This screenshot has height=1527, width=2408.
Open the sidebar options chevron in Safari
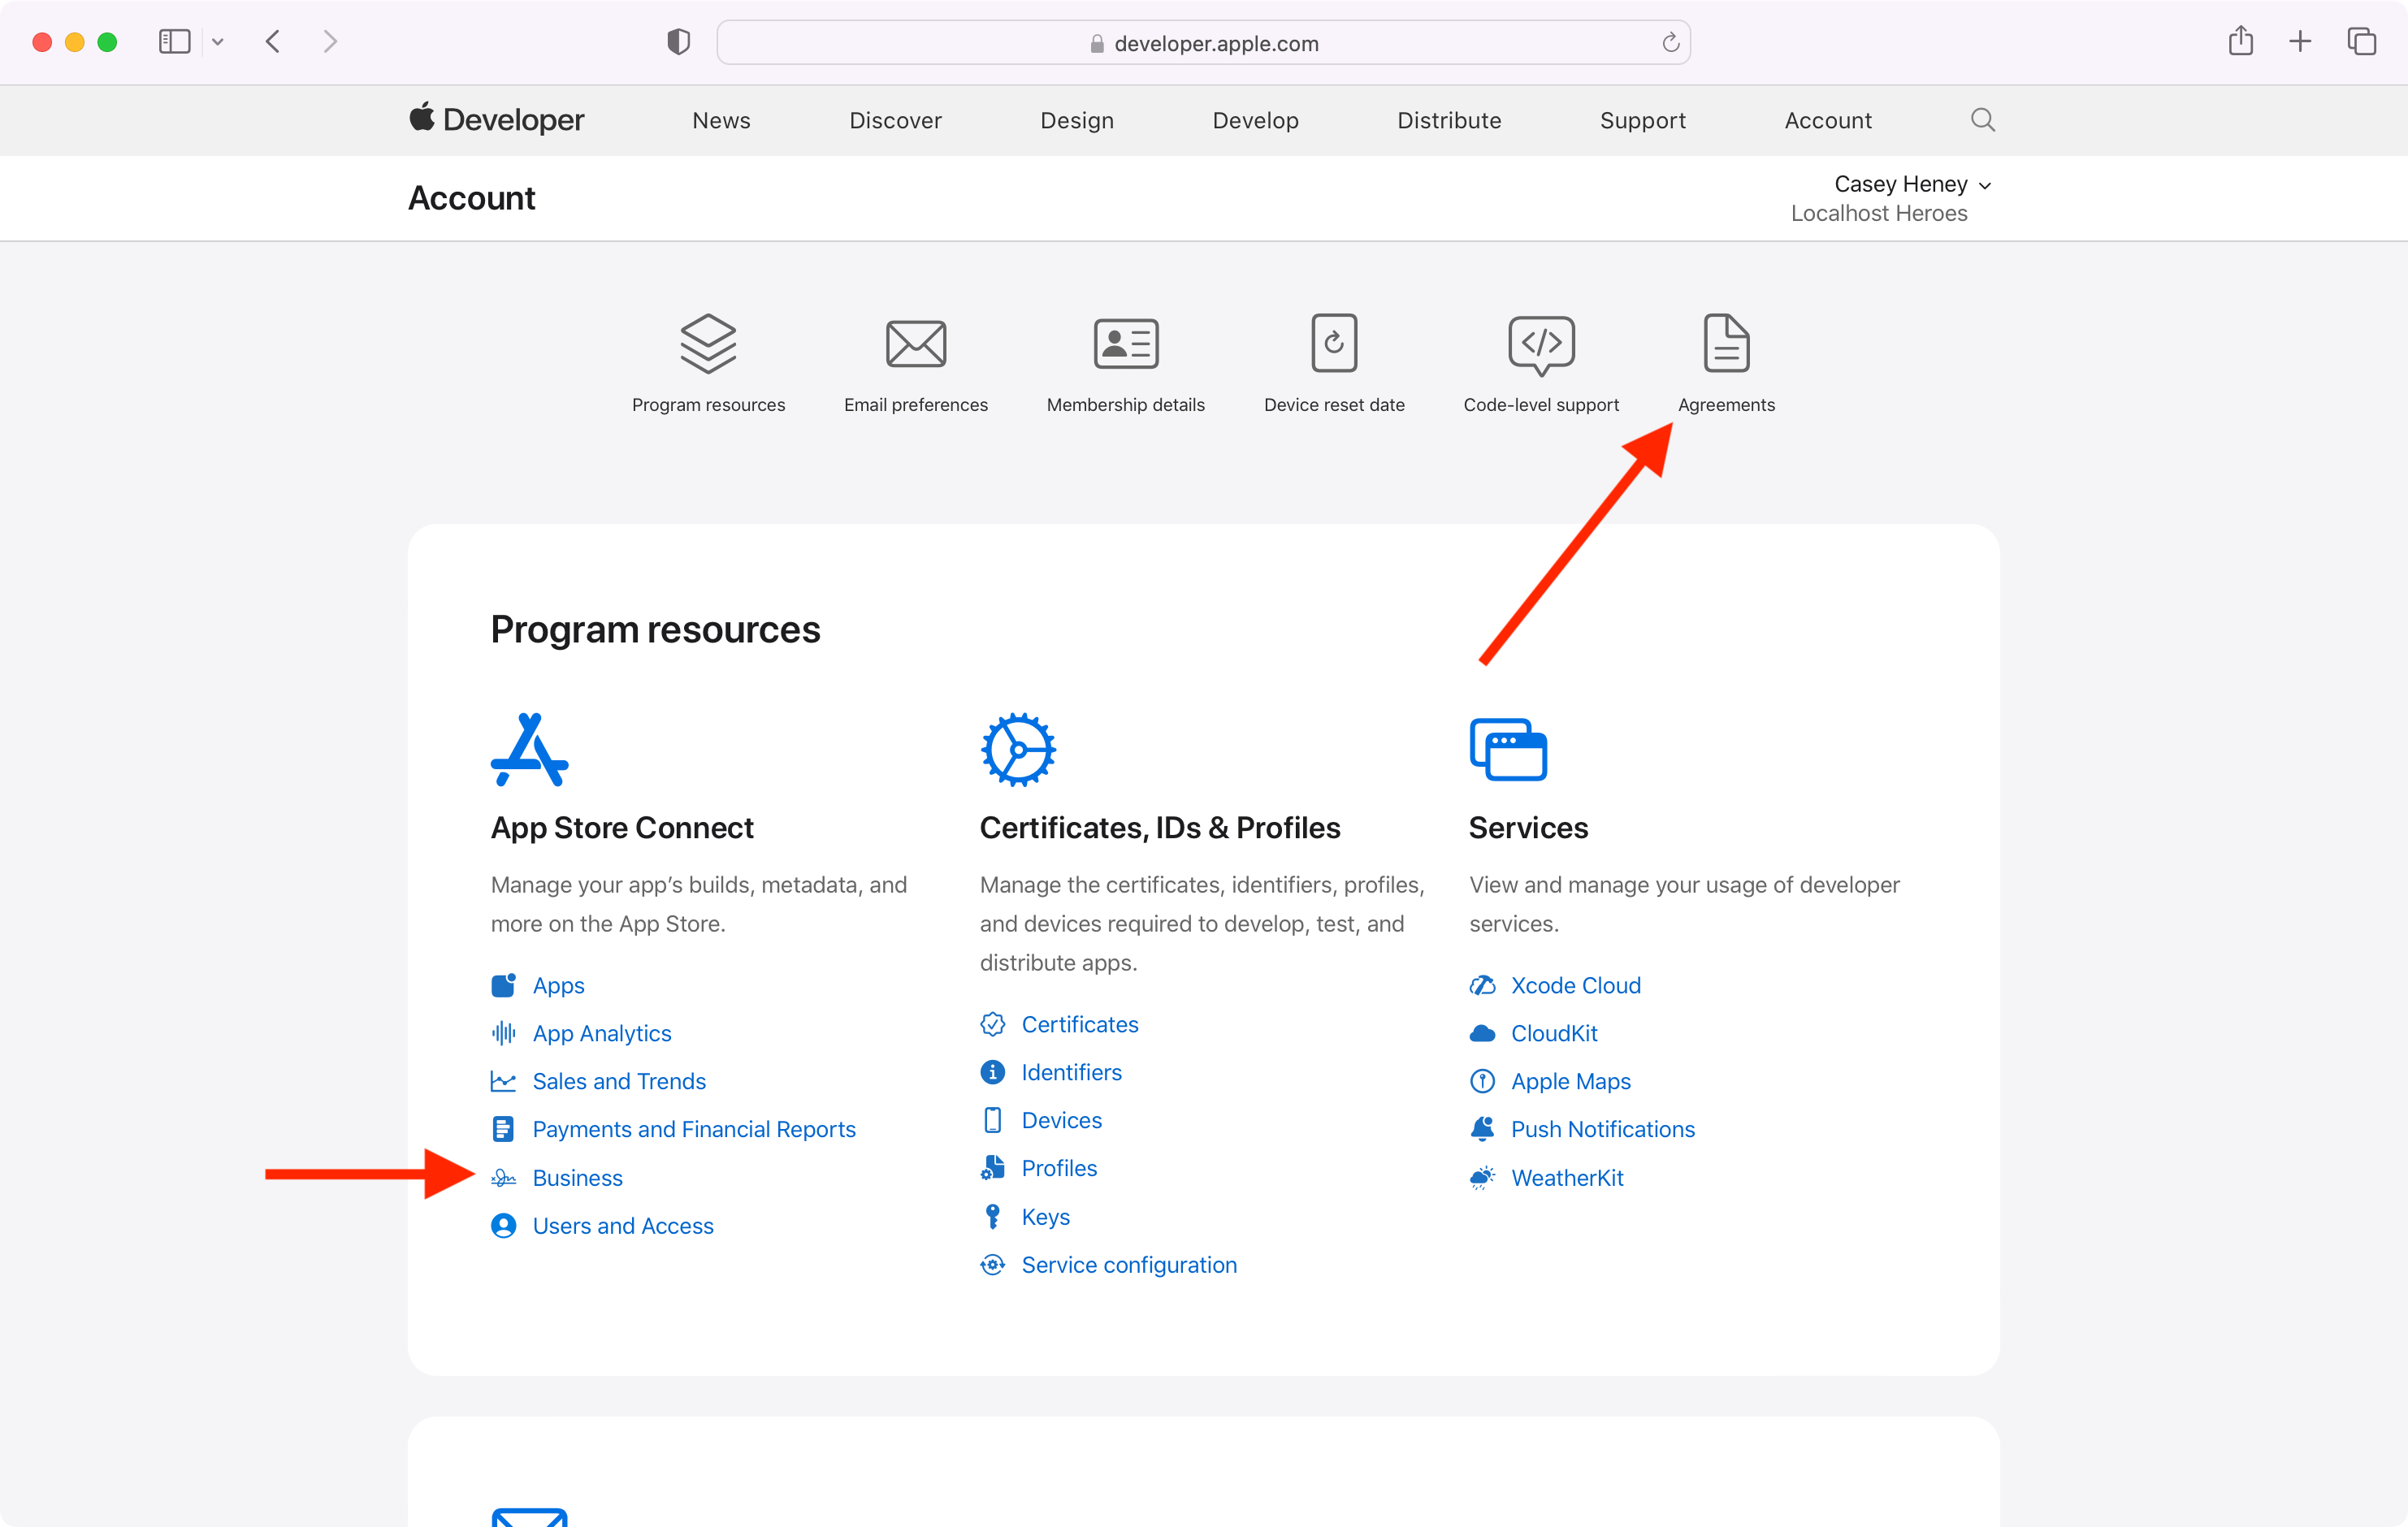pyautogui.click(x=218, y=42)
